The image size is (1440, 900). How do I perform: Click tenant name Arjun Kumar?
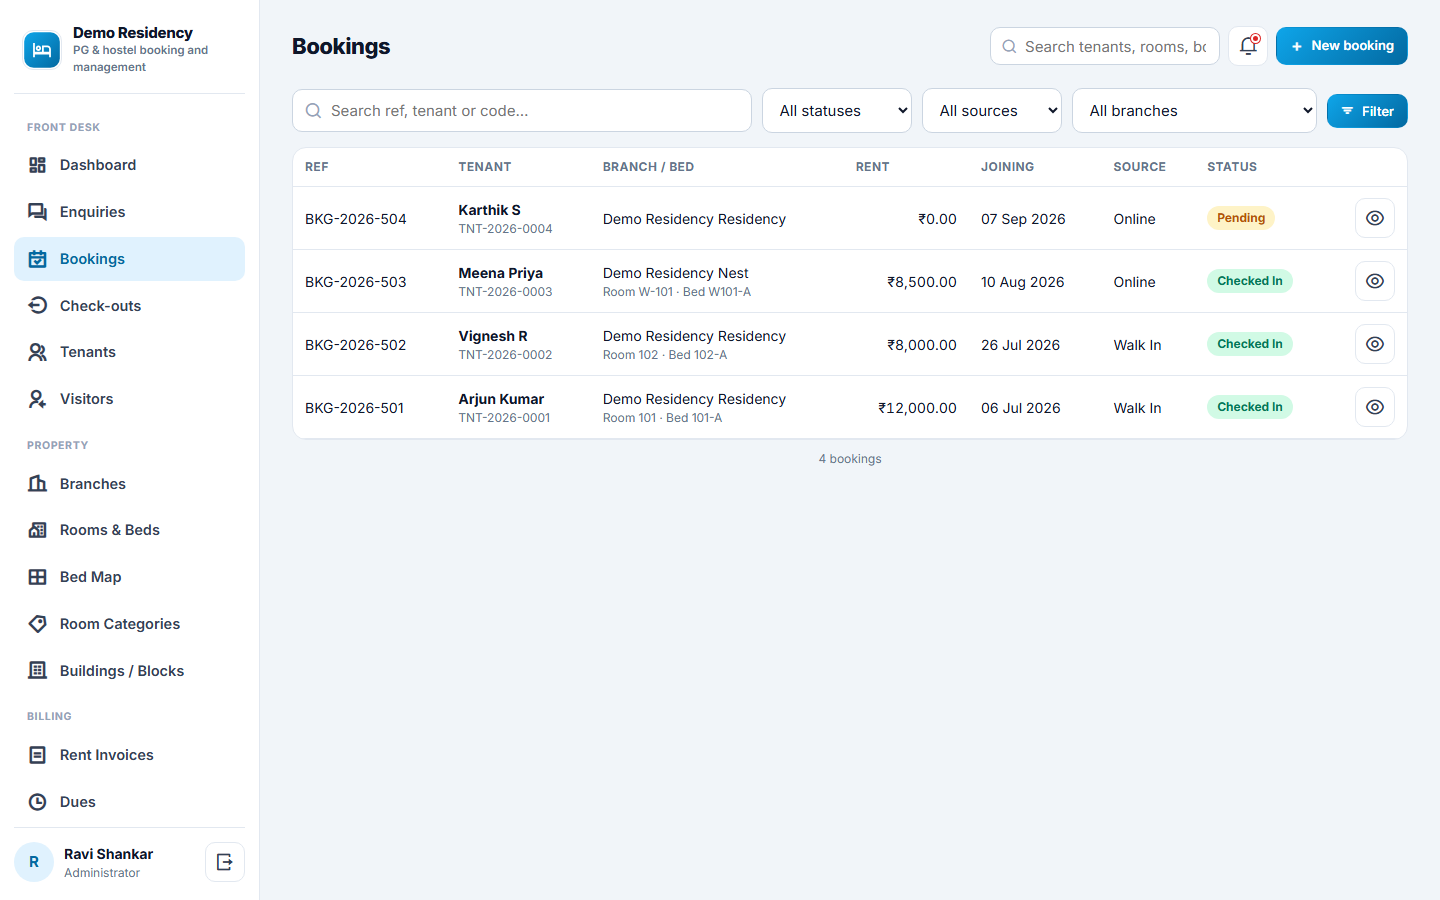coord(502,399)
